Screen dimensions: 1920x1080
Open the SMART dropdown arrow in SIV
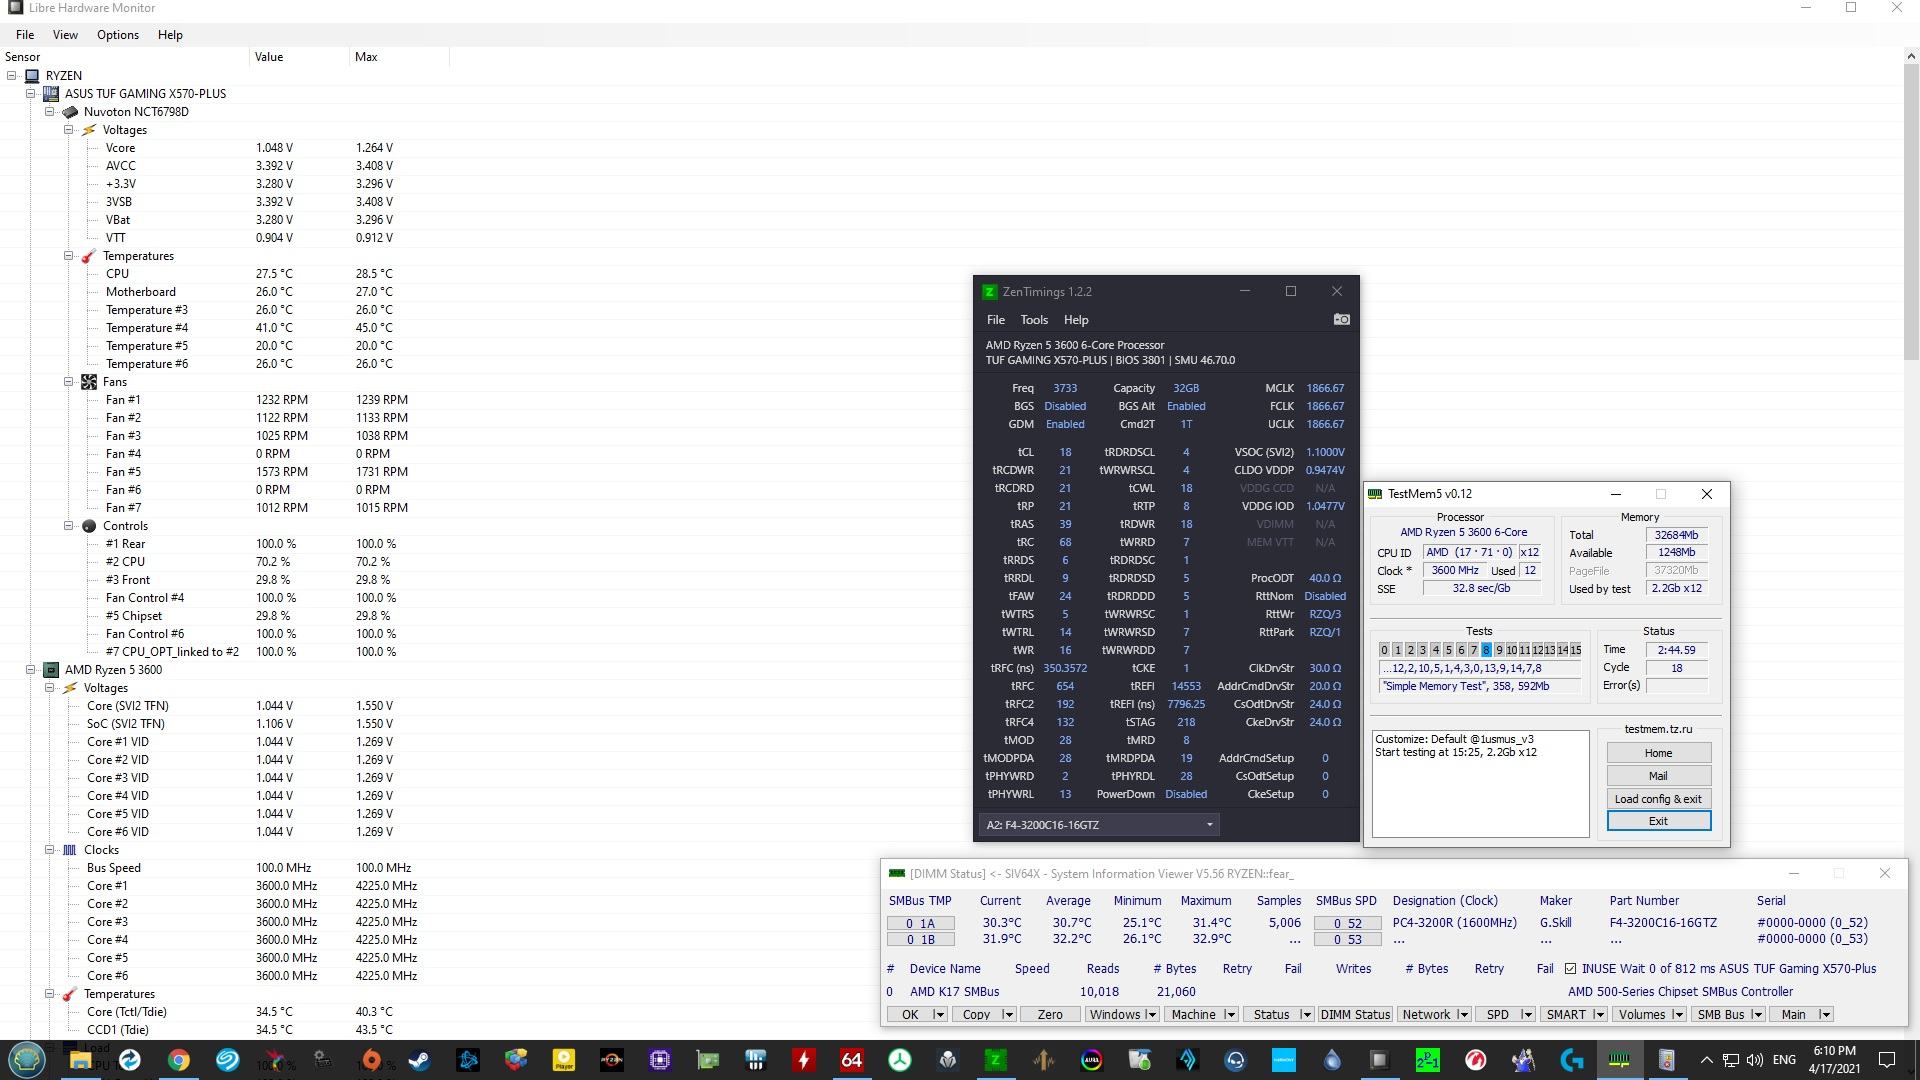[x=1599, y=1015]
